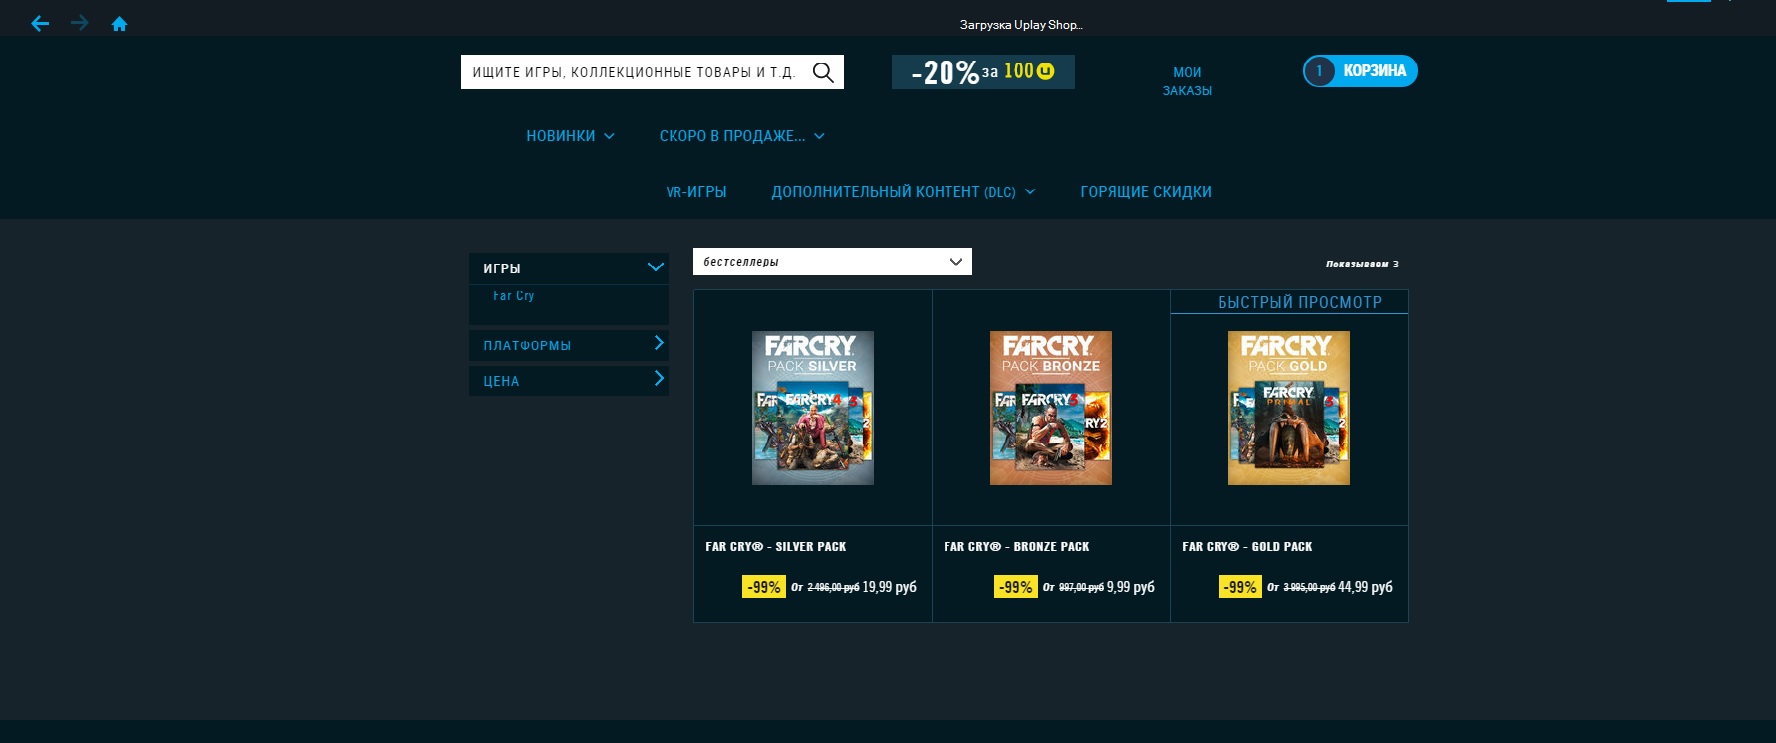Click БЫСТРЫЙ ПРОСМОТР on Gold Pack
This screenshot has width=1776, height=743.
pyautogui.click(x=1300, y=302)
